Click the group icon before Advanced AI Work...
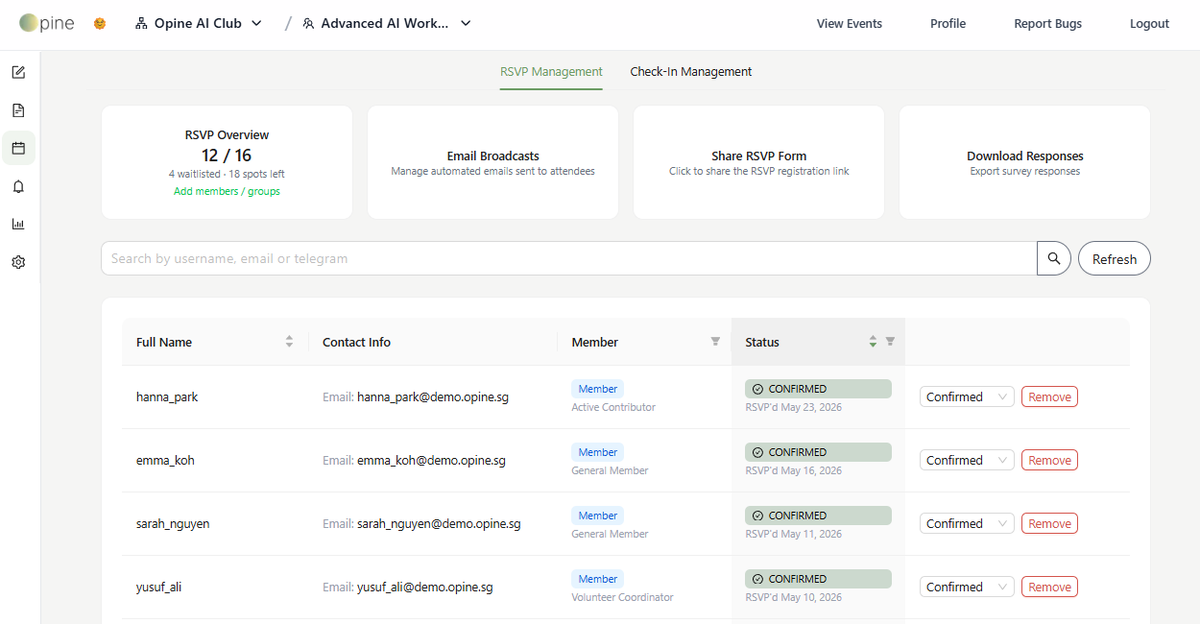This screenshot has height=624, width=1200. (x=308, y=23)
